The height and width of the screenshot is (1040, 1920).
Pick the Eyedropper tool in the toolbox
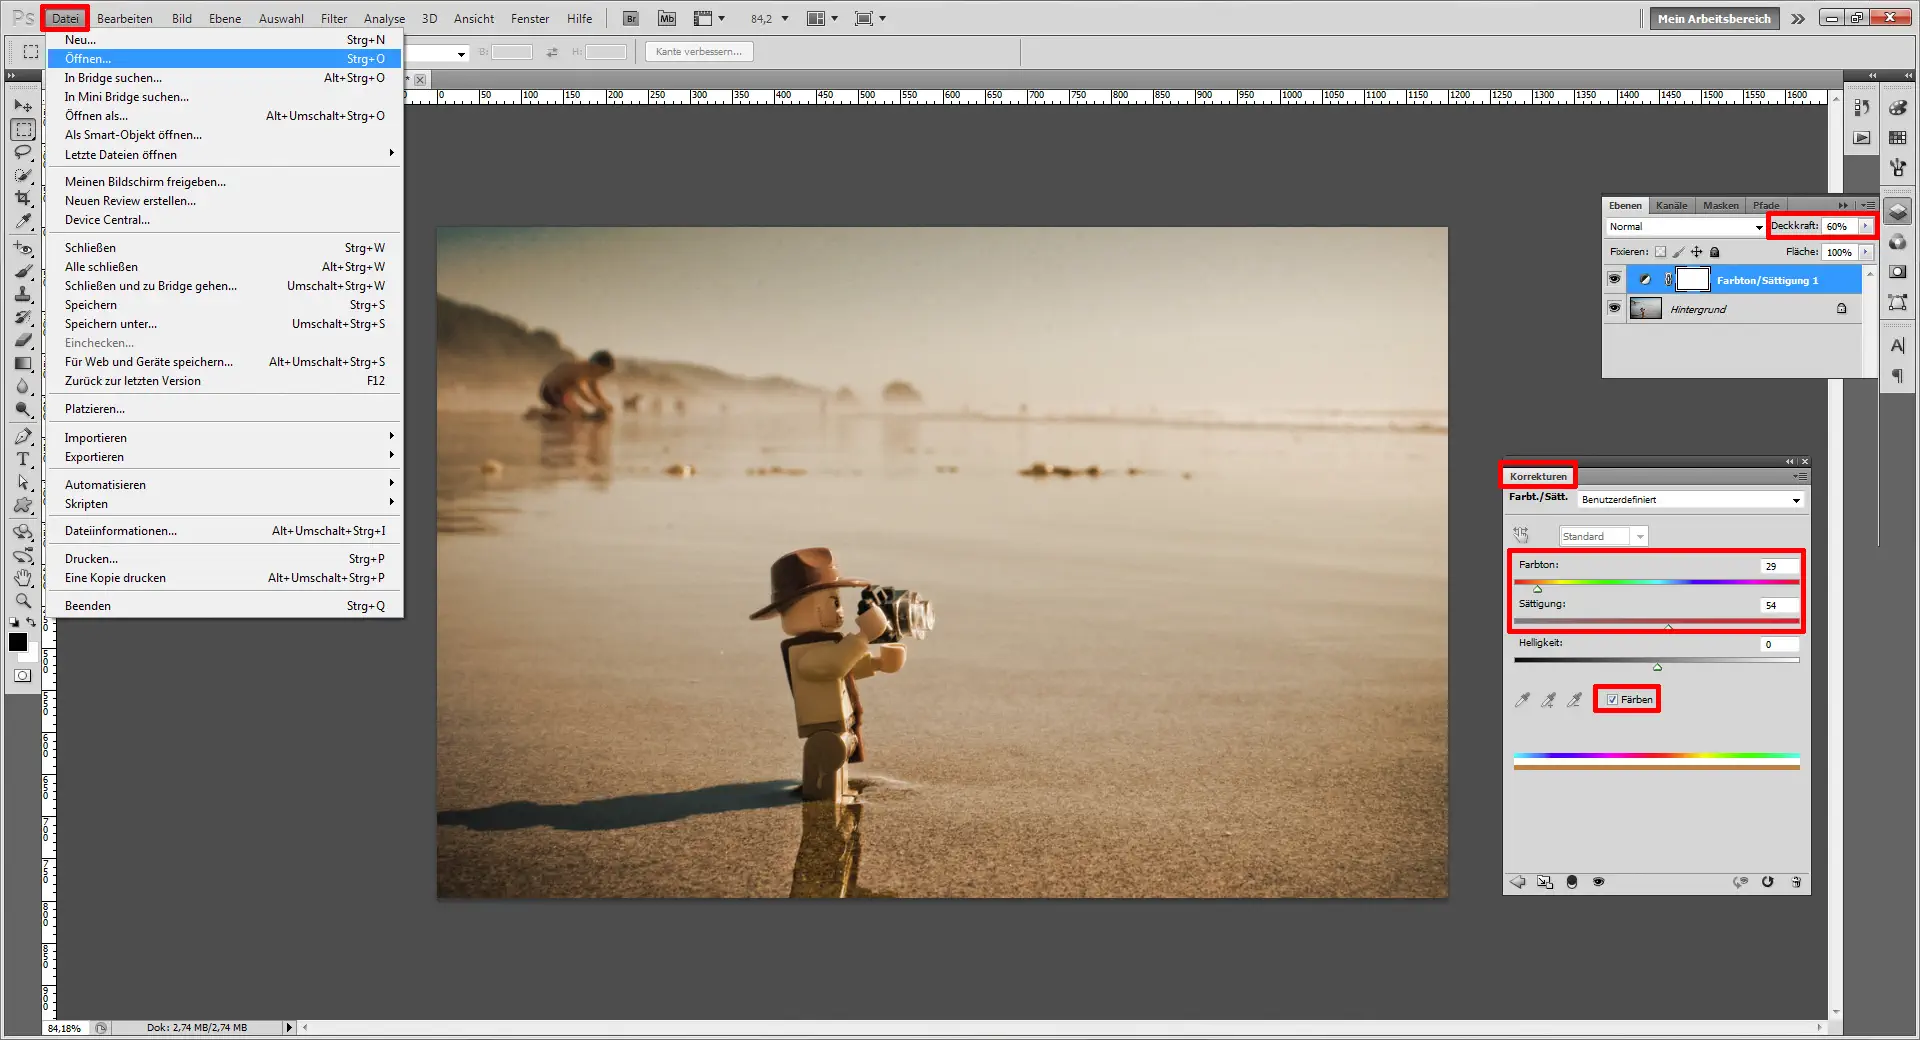(x=23, y=222)
